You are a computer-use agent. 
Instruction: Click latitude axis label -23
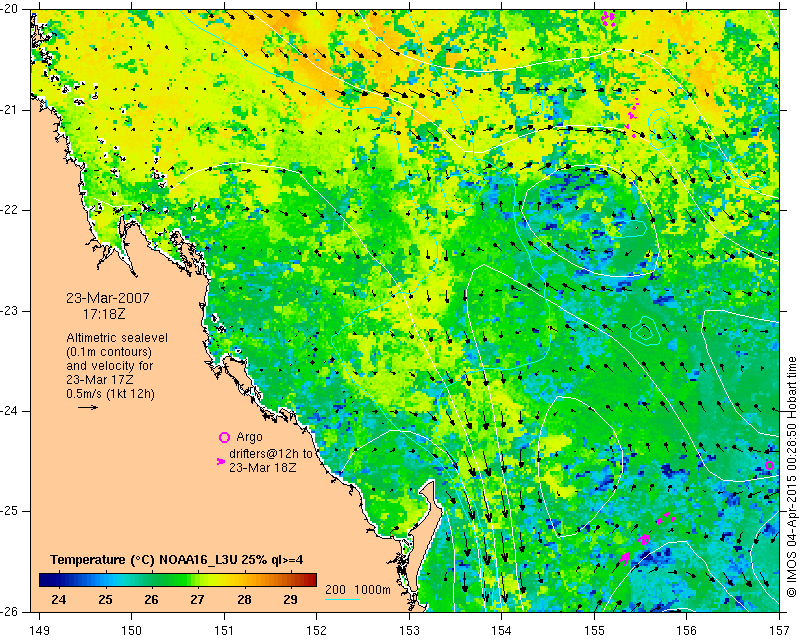[x=10, y=311]
